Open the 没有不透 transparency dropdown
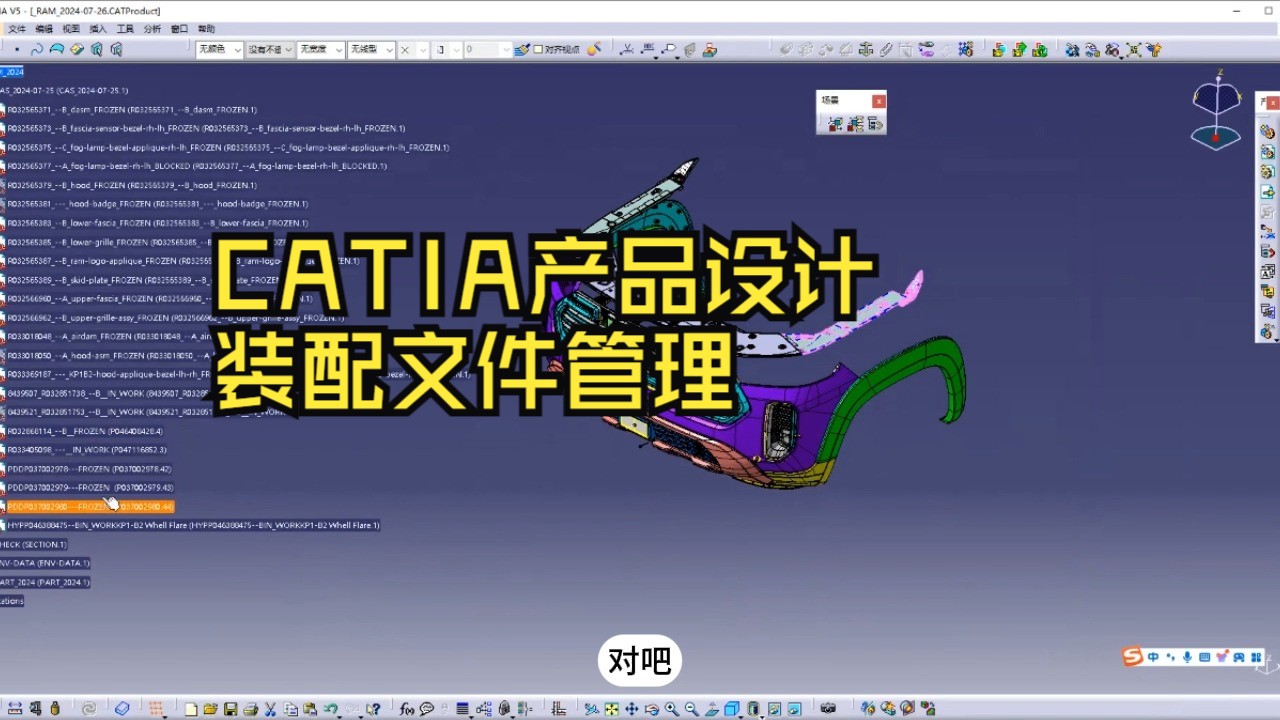 [270, 49]
